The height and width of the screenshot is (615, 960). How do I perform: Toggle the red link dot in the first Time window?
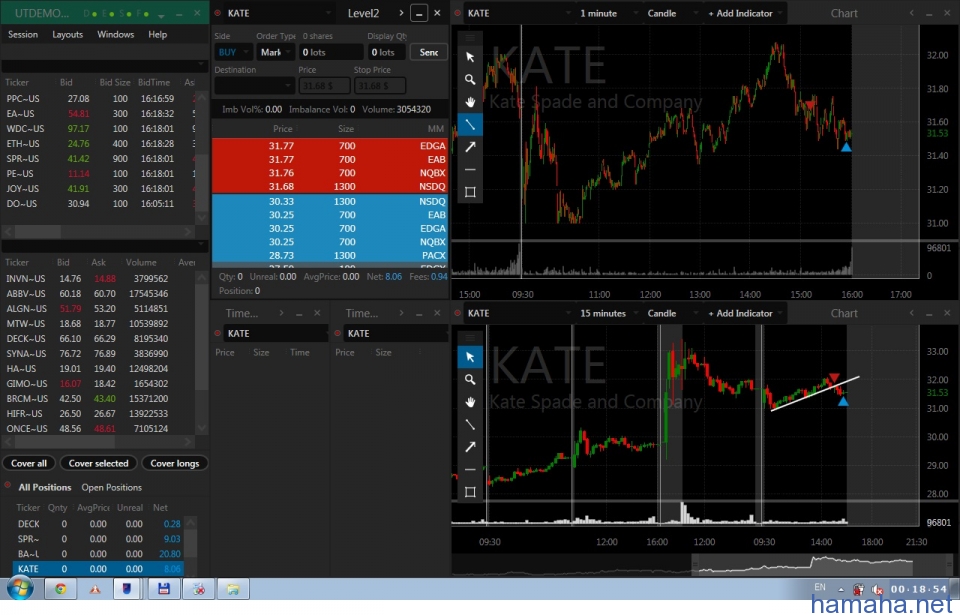point(218,333)
